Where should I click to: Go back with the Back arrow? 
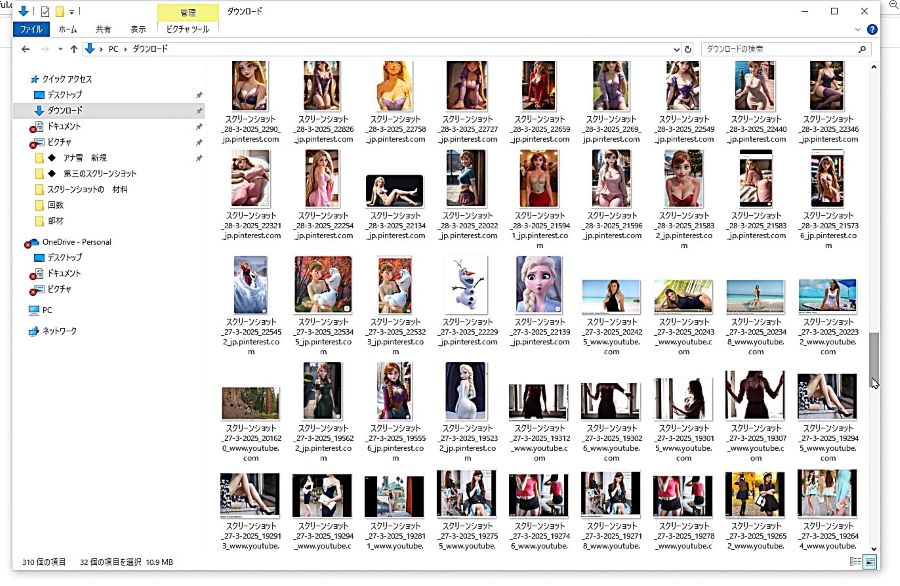(25, 49)
